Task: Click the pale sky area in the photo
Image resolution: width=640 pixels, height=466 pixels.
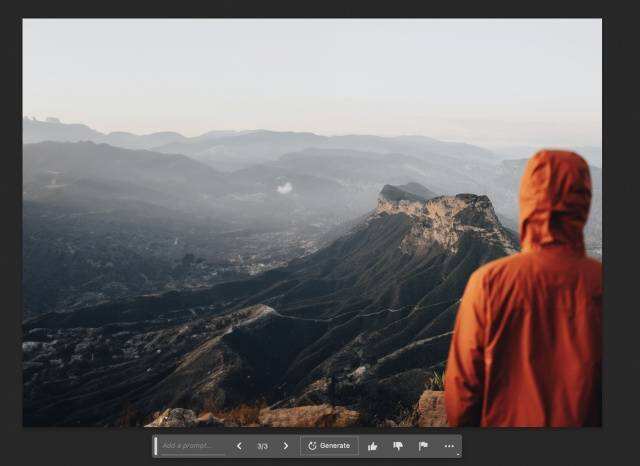Action: tap(300, 70)
